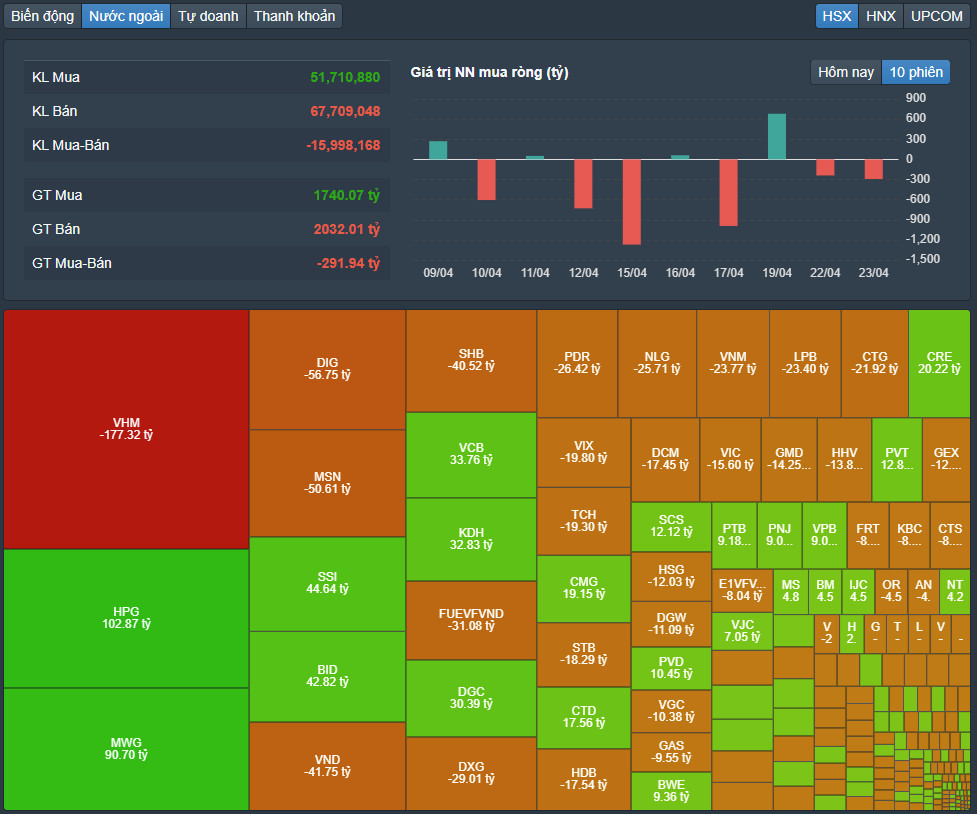
Task: Click the 17/04 red bar in chart
Action: click(728, 193)
